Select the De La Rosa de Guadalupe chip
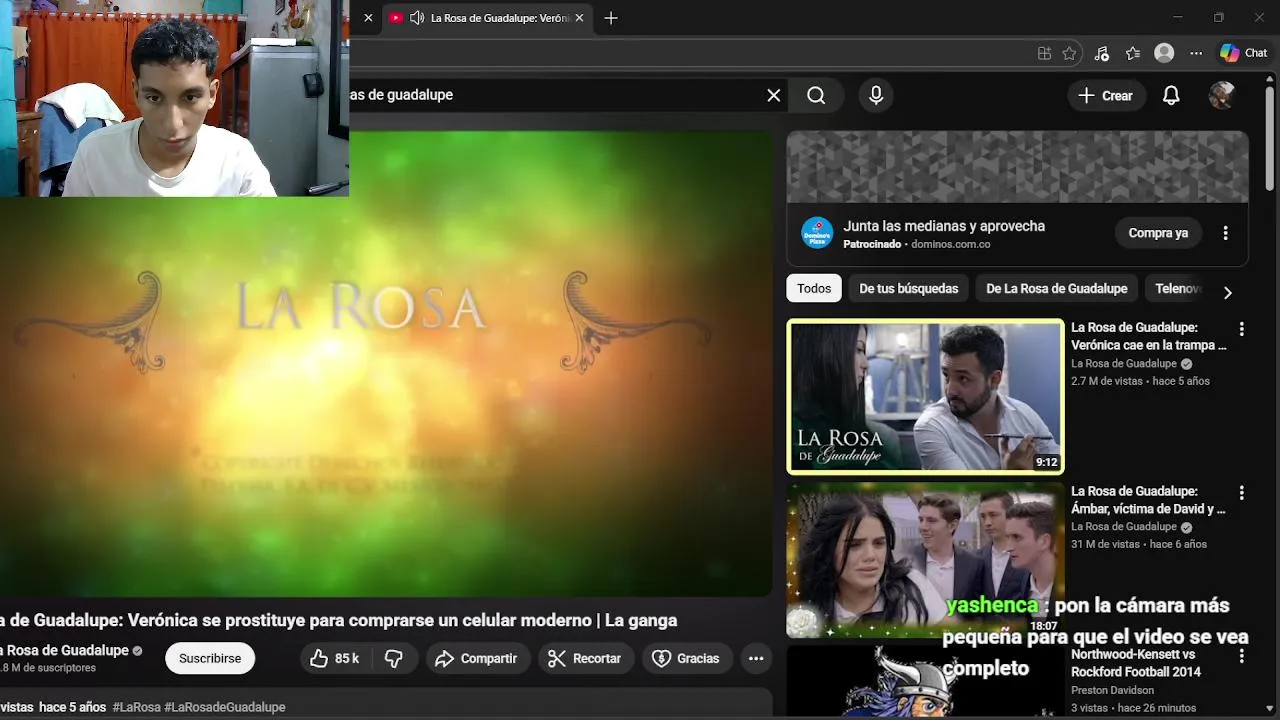 1056,288
